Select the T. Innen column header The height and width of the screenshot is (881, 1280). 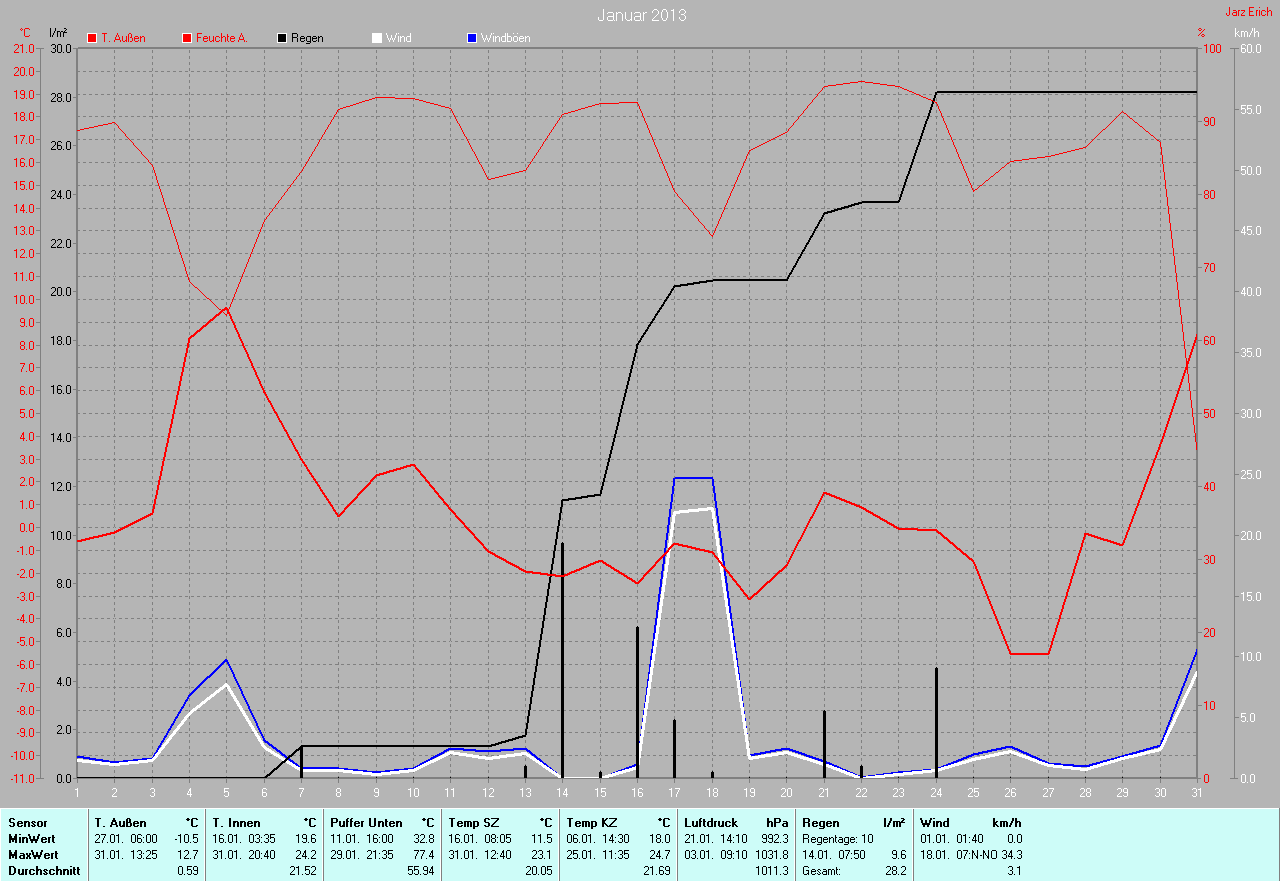236,822
